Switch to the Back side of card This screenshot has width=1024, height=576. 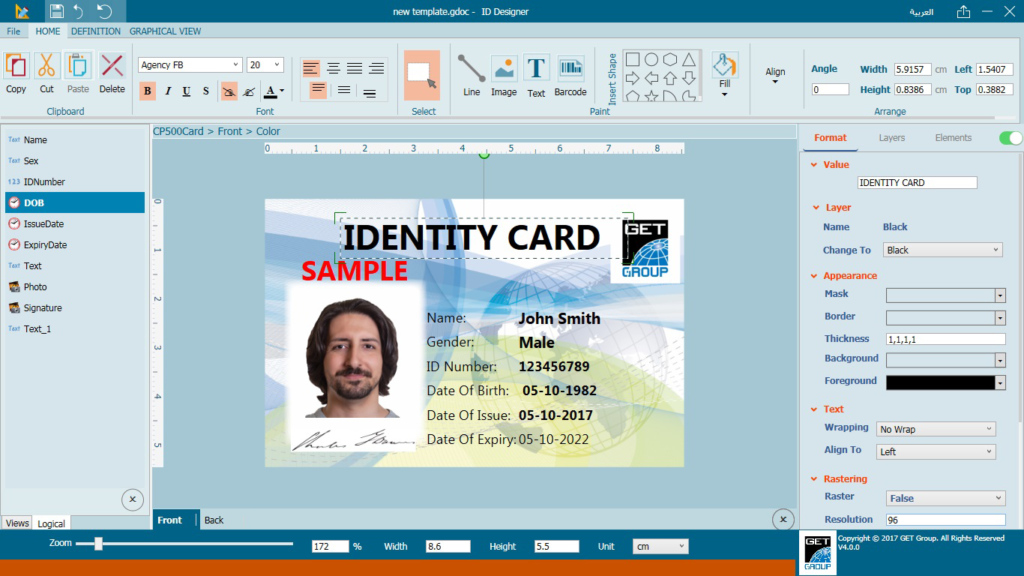[x=214, y=520]
